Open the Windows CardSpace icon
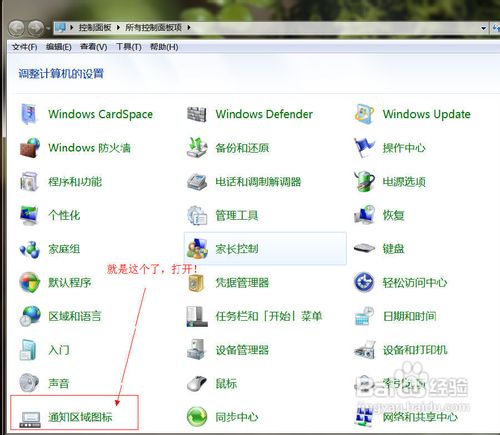Viewport: 500px width, 435px height. pos(29,114)
